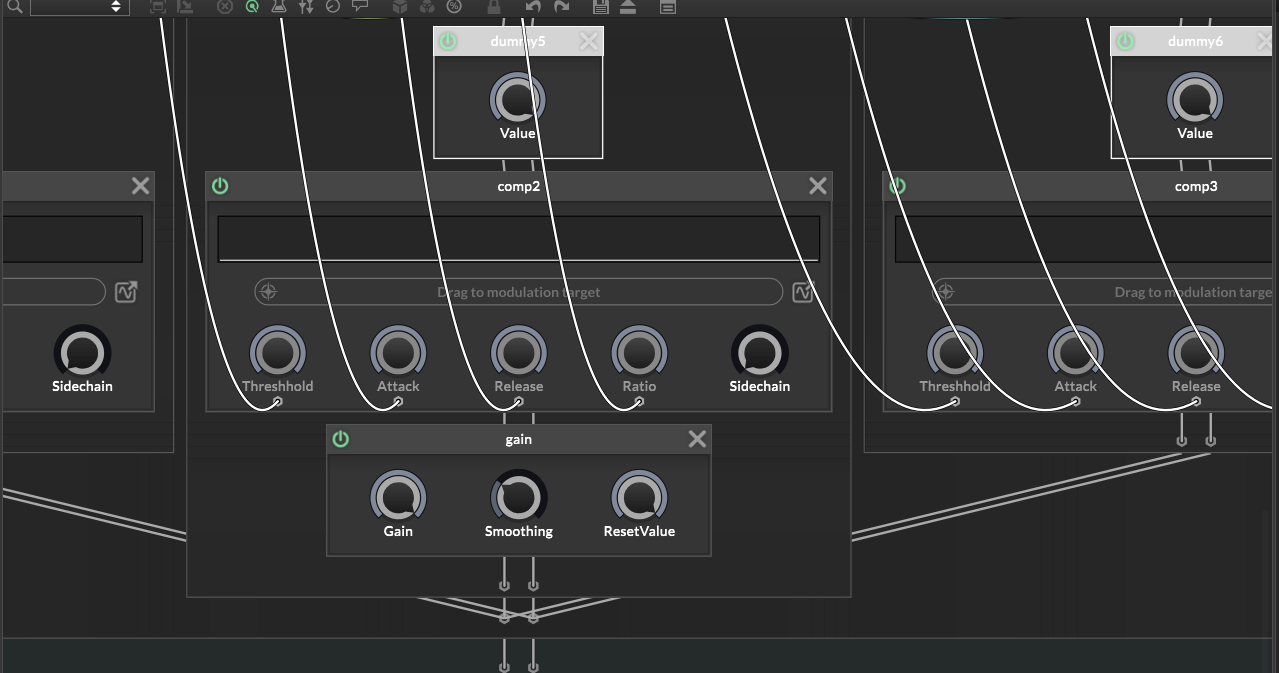Screen dimensions: 1279x673
Task: Click the floppy disk save icon
Action: 600,6
